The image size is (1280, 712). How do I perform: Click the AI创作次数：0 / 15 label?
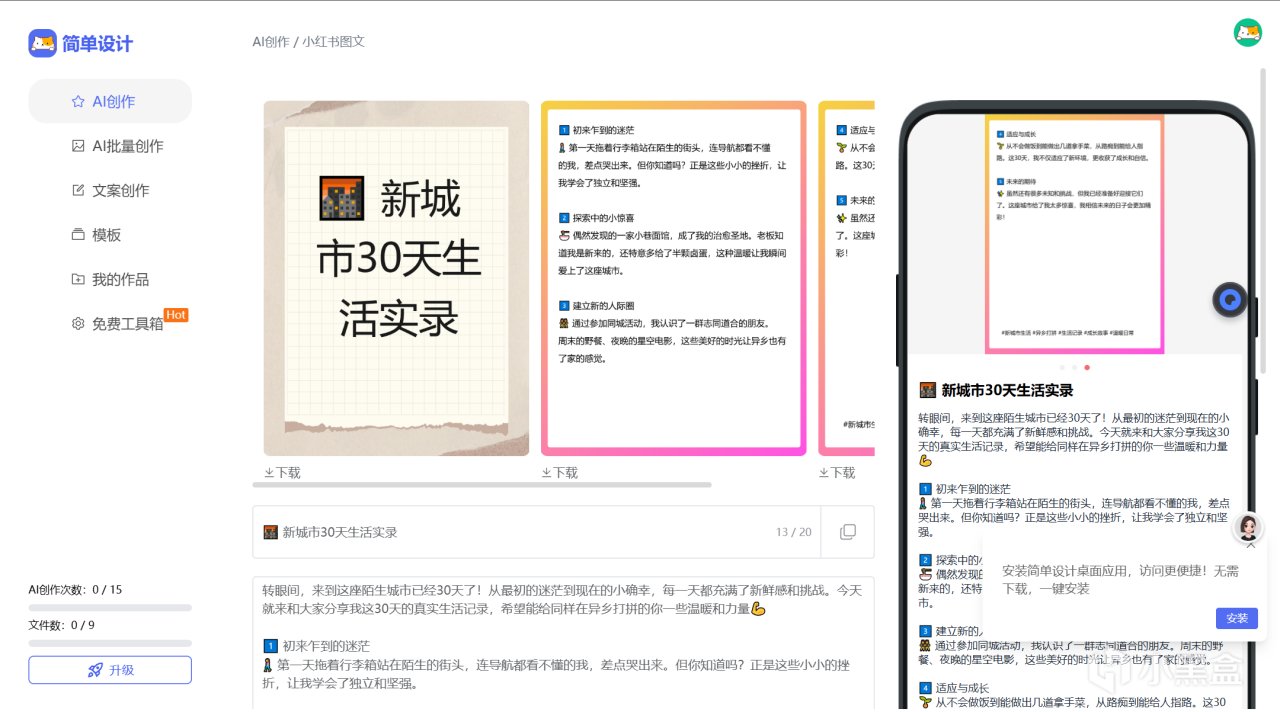(75, 590)
